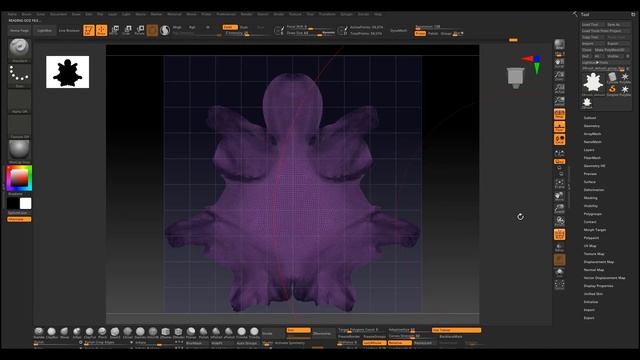The height and width of the screenshot is (360, 640).
Task: Expand the Vector Displacement Map sub-palette
Action: click(x=604, y=278)
